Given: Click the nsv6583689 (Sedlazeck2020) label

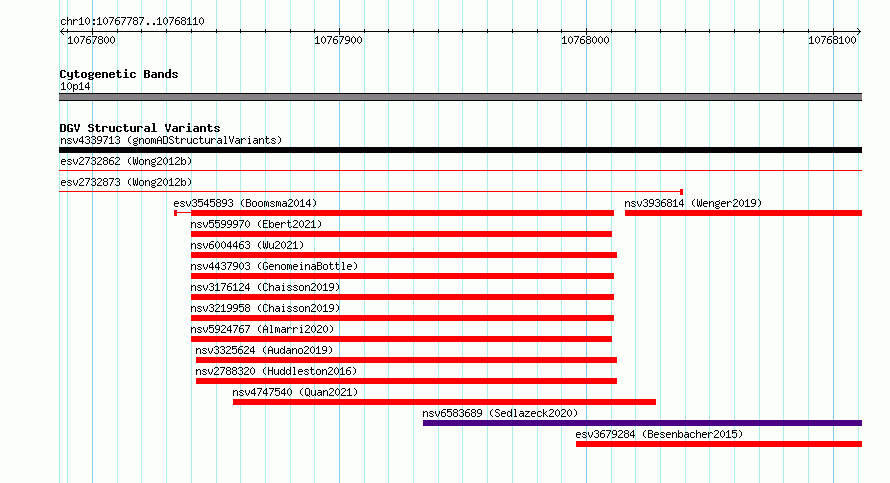Looking at the screenshot, I should pyautogui.click(x=500, y=413).
